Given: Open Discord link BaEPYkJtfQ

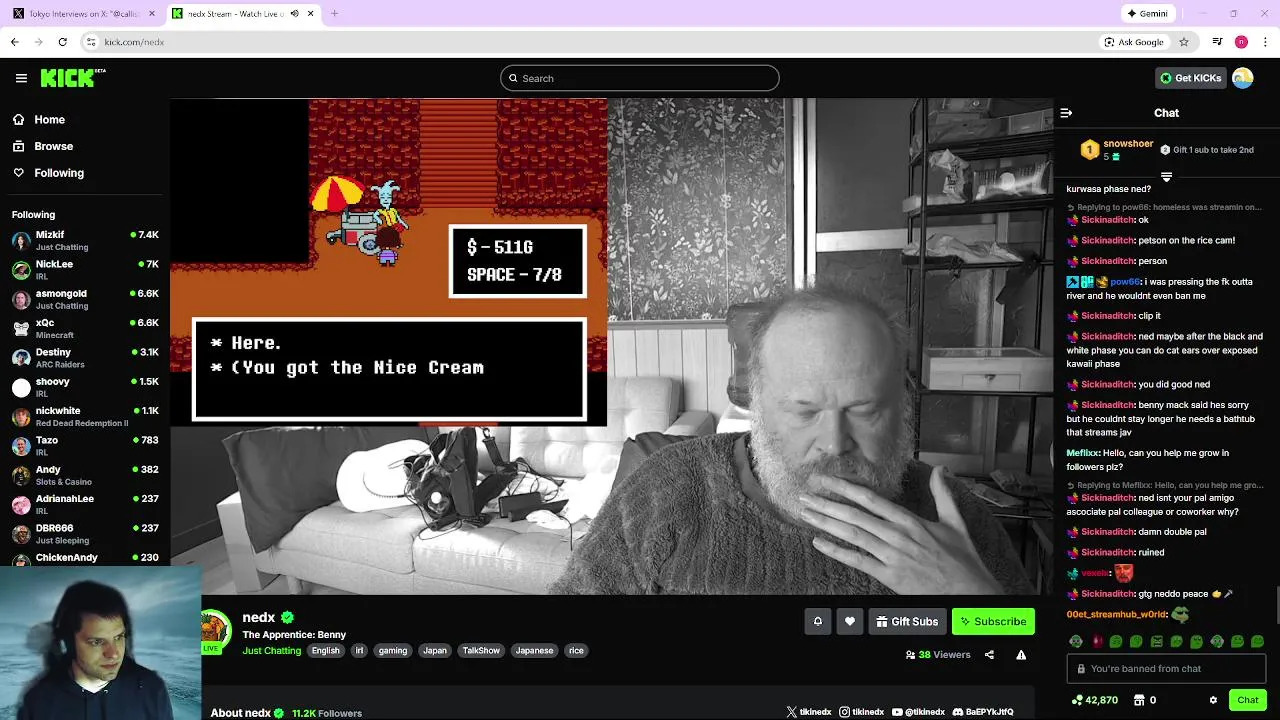Looking at the screenshot, I should 983,712.
